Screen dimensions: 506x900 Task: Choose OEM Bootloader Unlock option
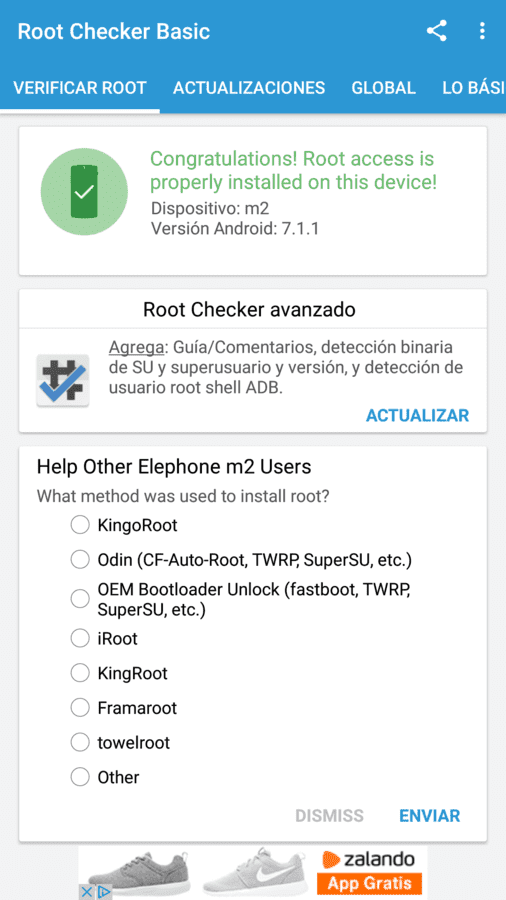tap(80, 599)
